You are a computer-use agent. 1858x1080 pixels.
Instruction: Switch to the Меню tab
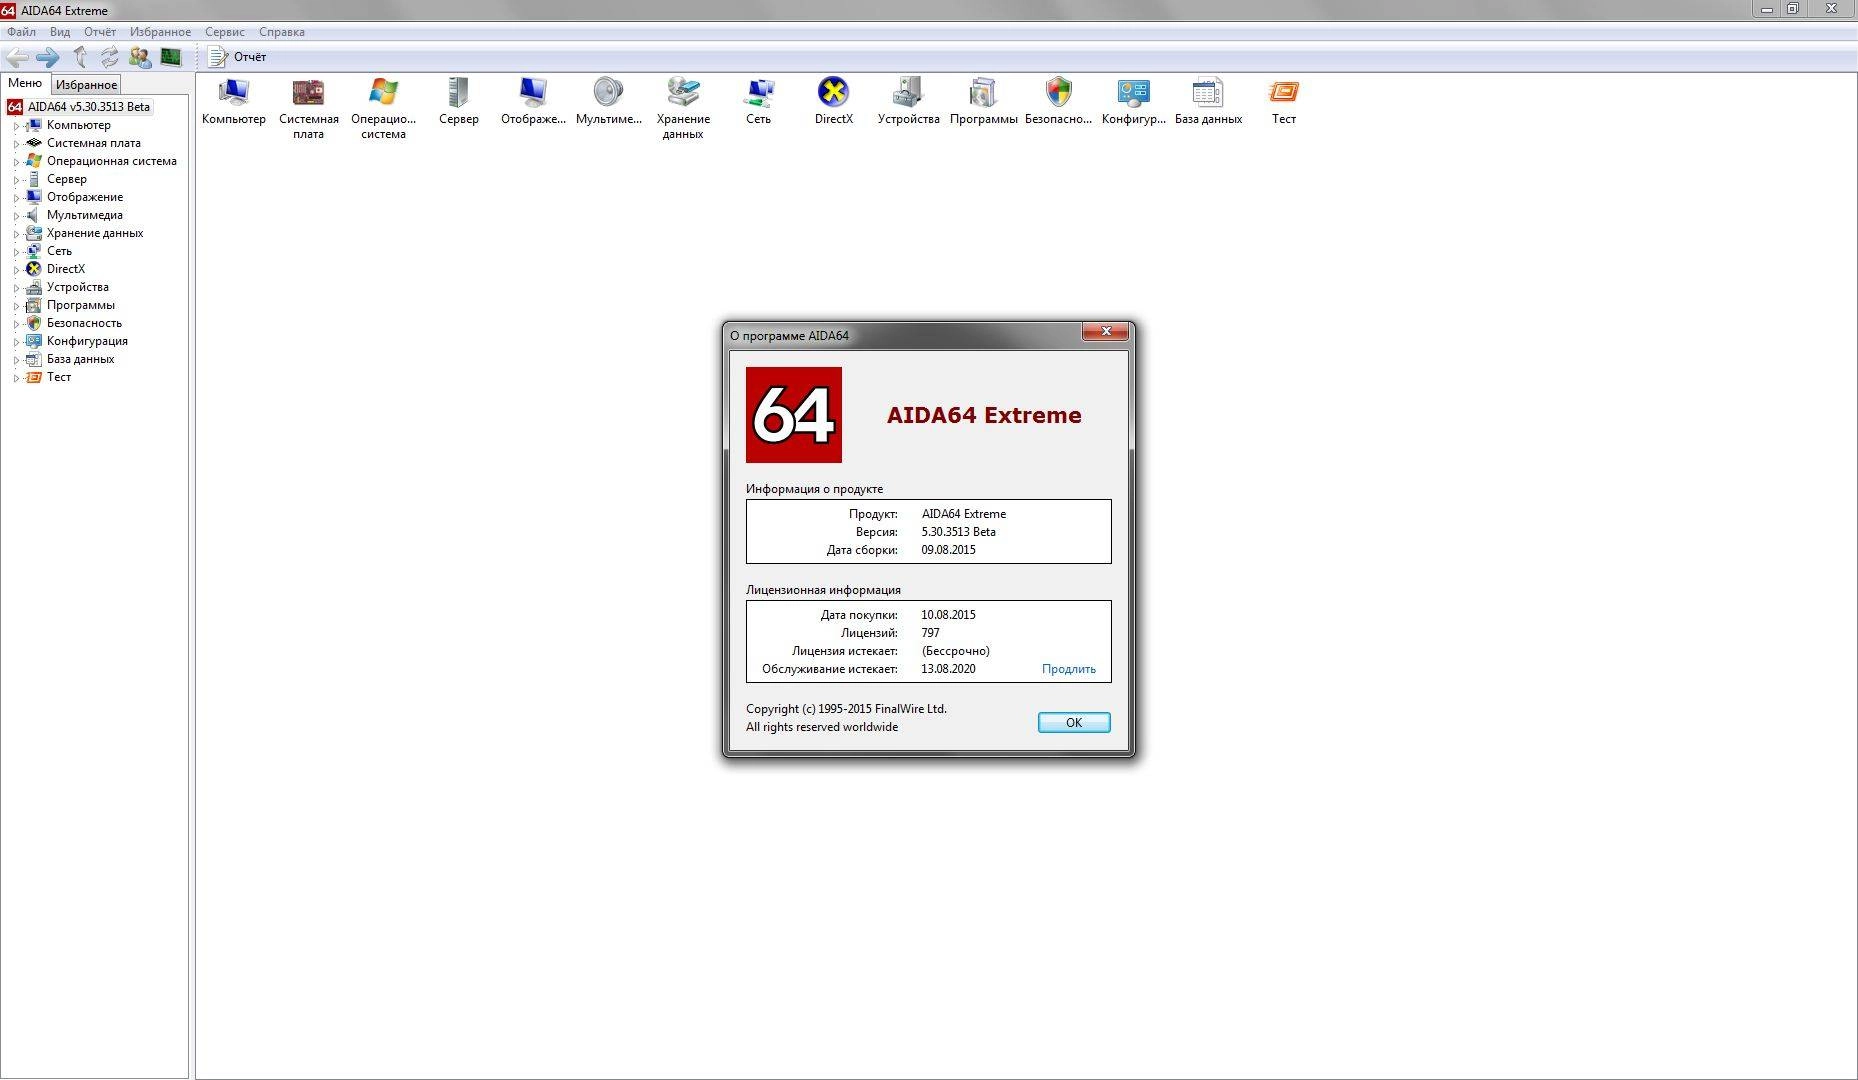(x=25, y=83)
